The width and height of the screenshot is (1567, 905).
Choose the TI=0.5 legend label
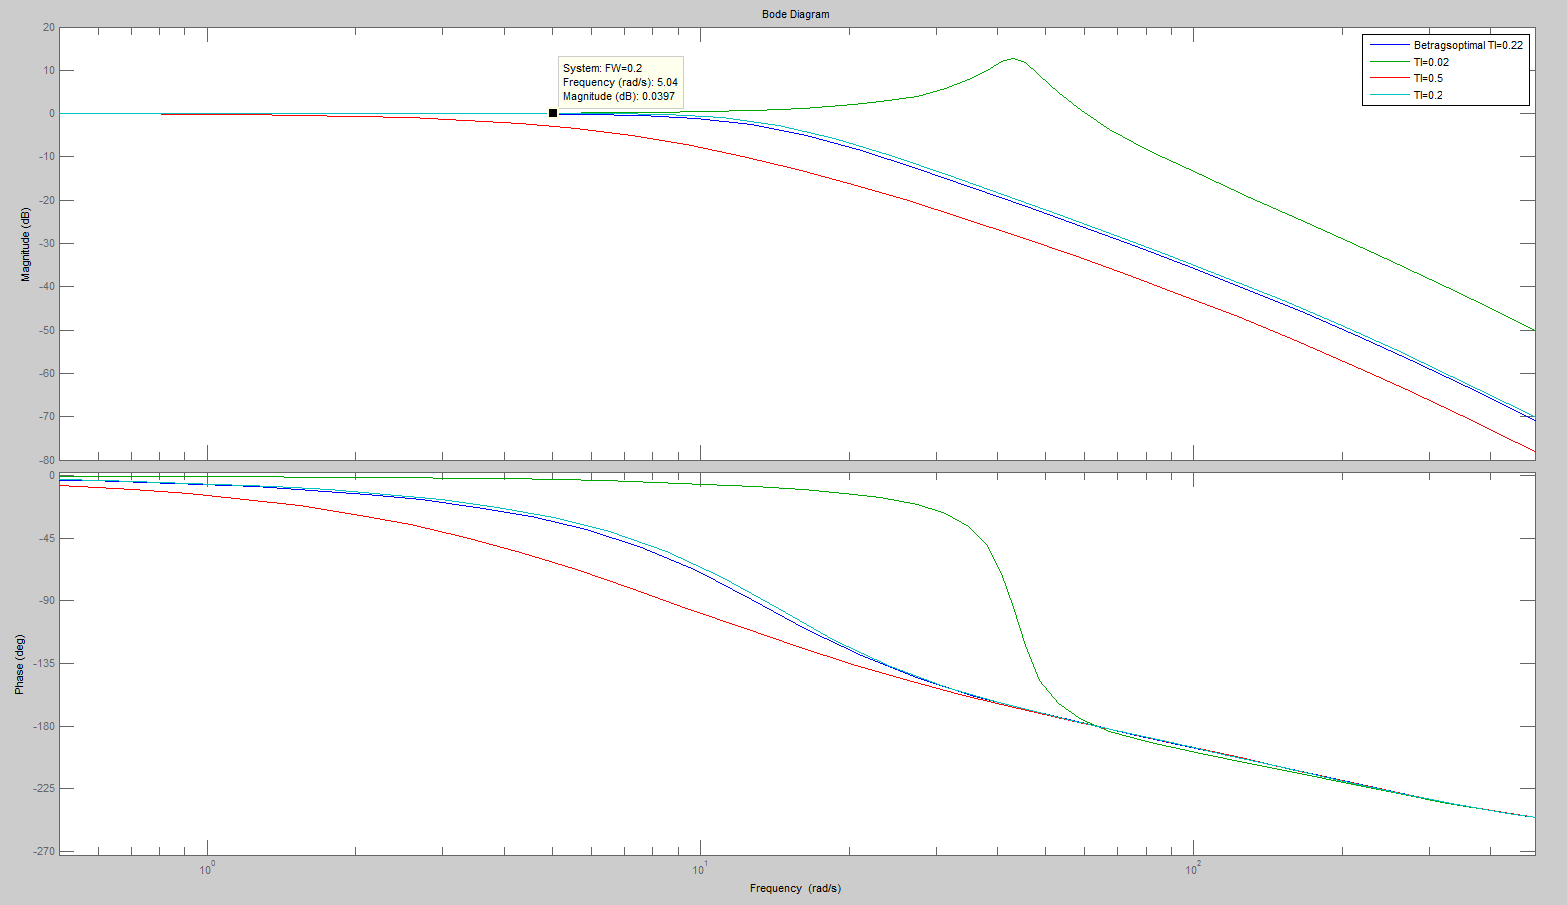pos(1427,78)
